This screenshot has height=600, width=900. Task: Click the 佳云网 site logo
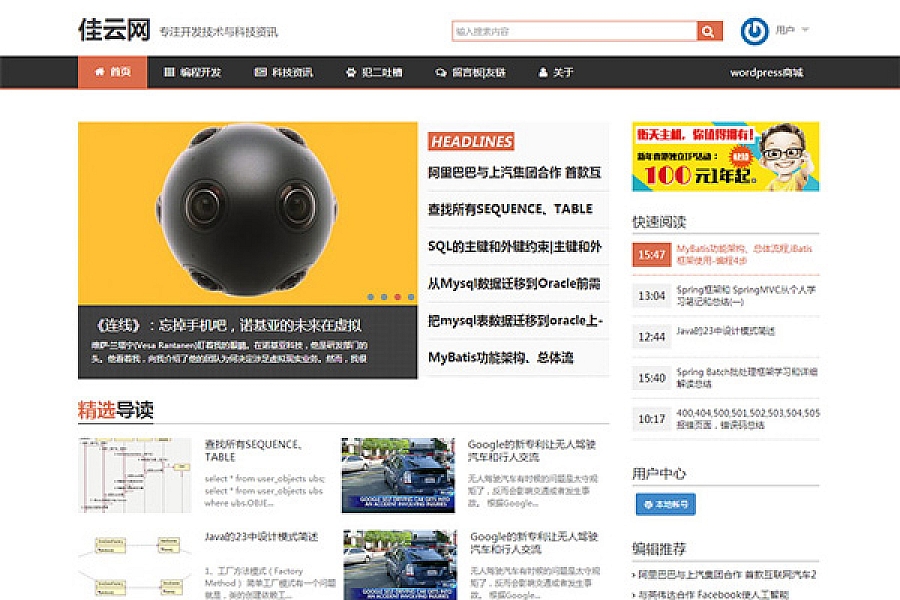tap(114, 30)
